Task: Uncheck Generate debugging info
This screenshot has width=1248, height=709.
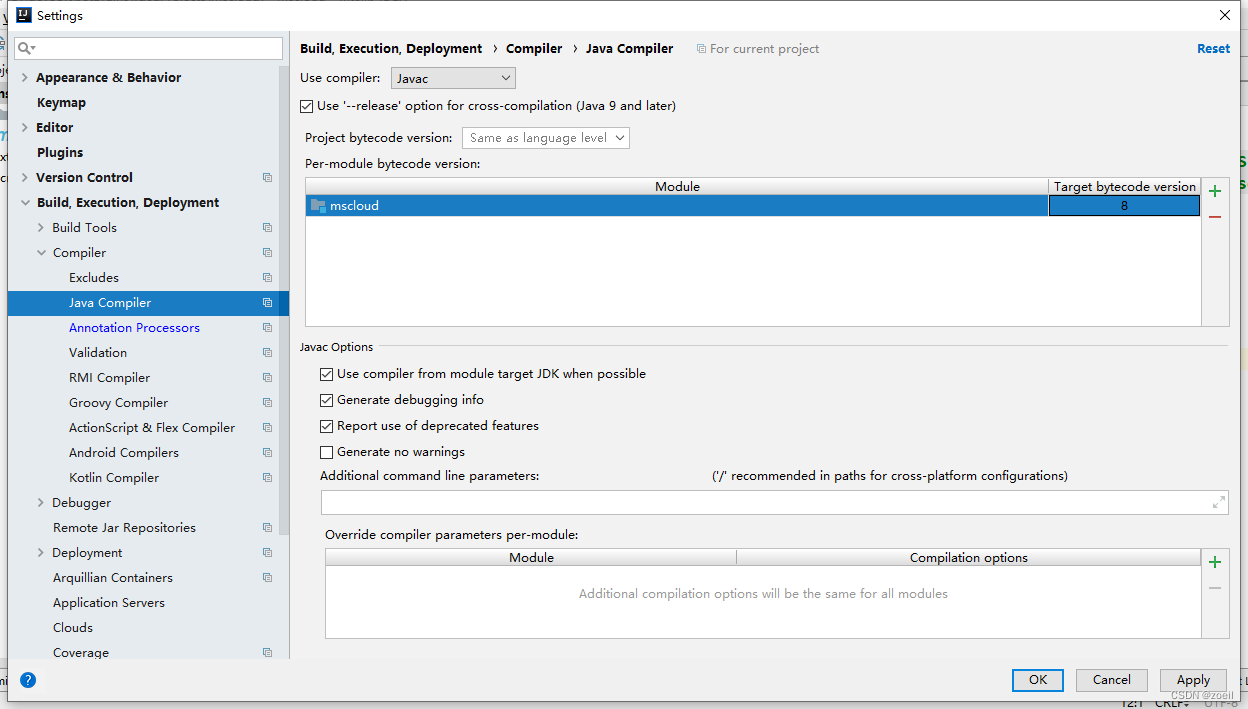Action: pos(326,400)
